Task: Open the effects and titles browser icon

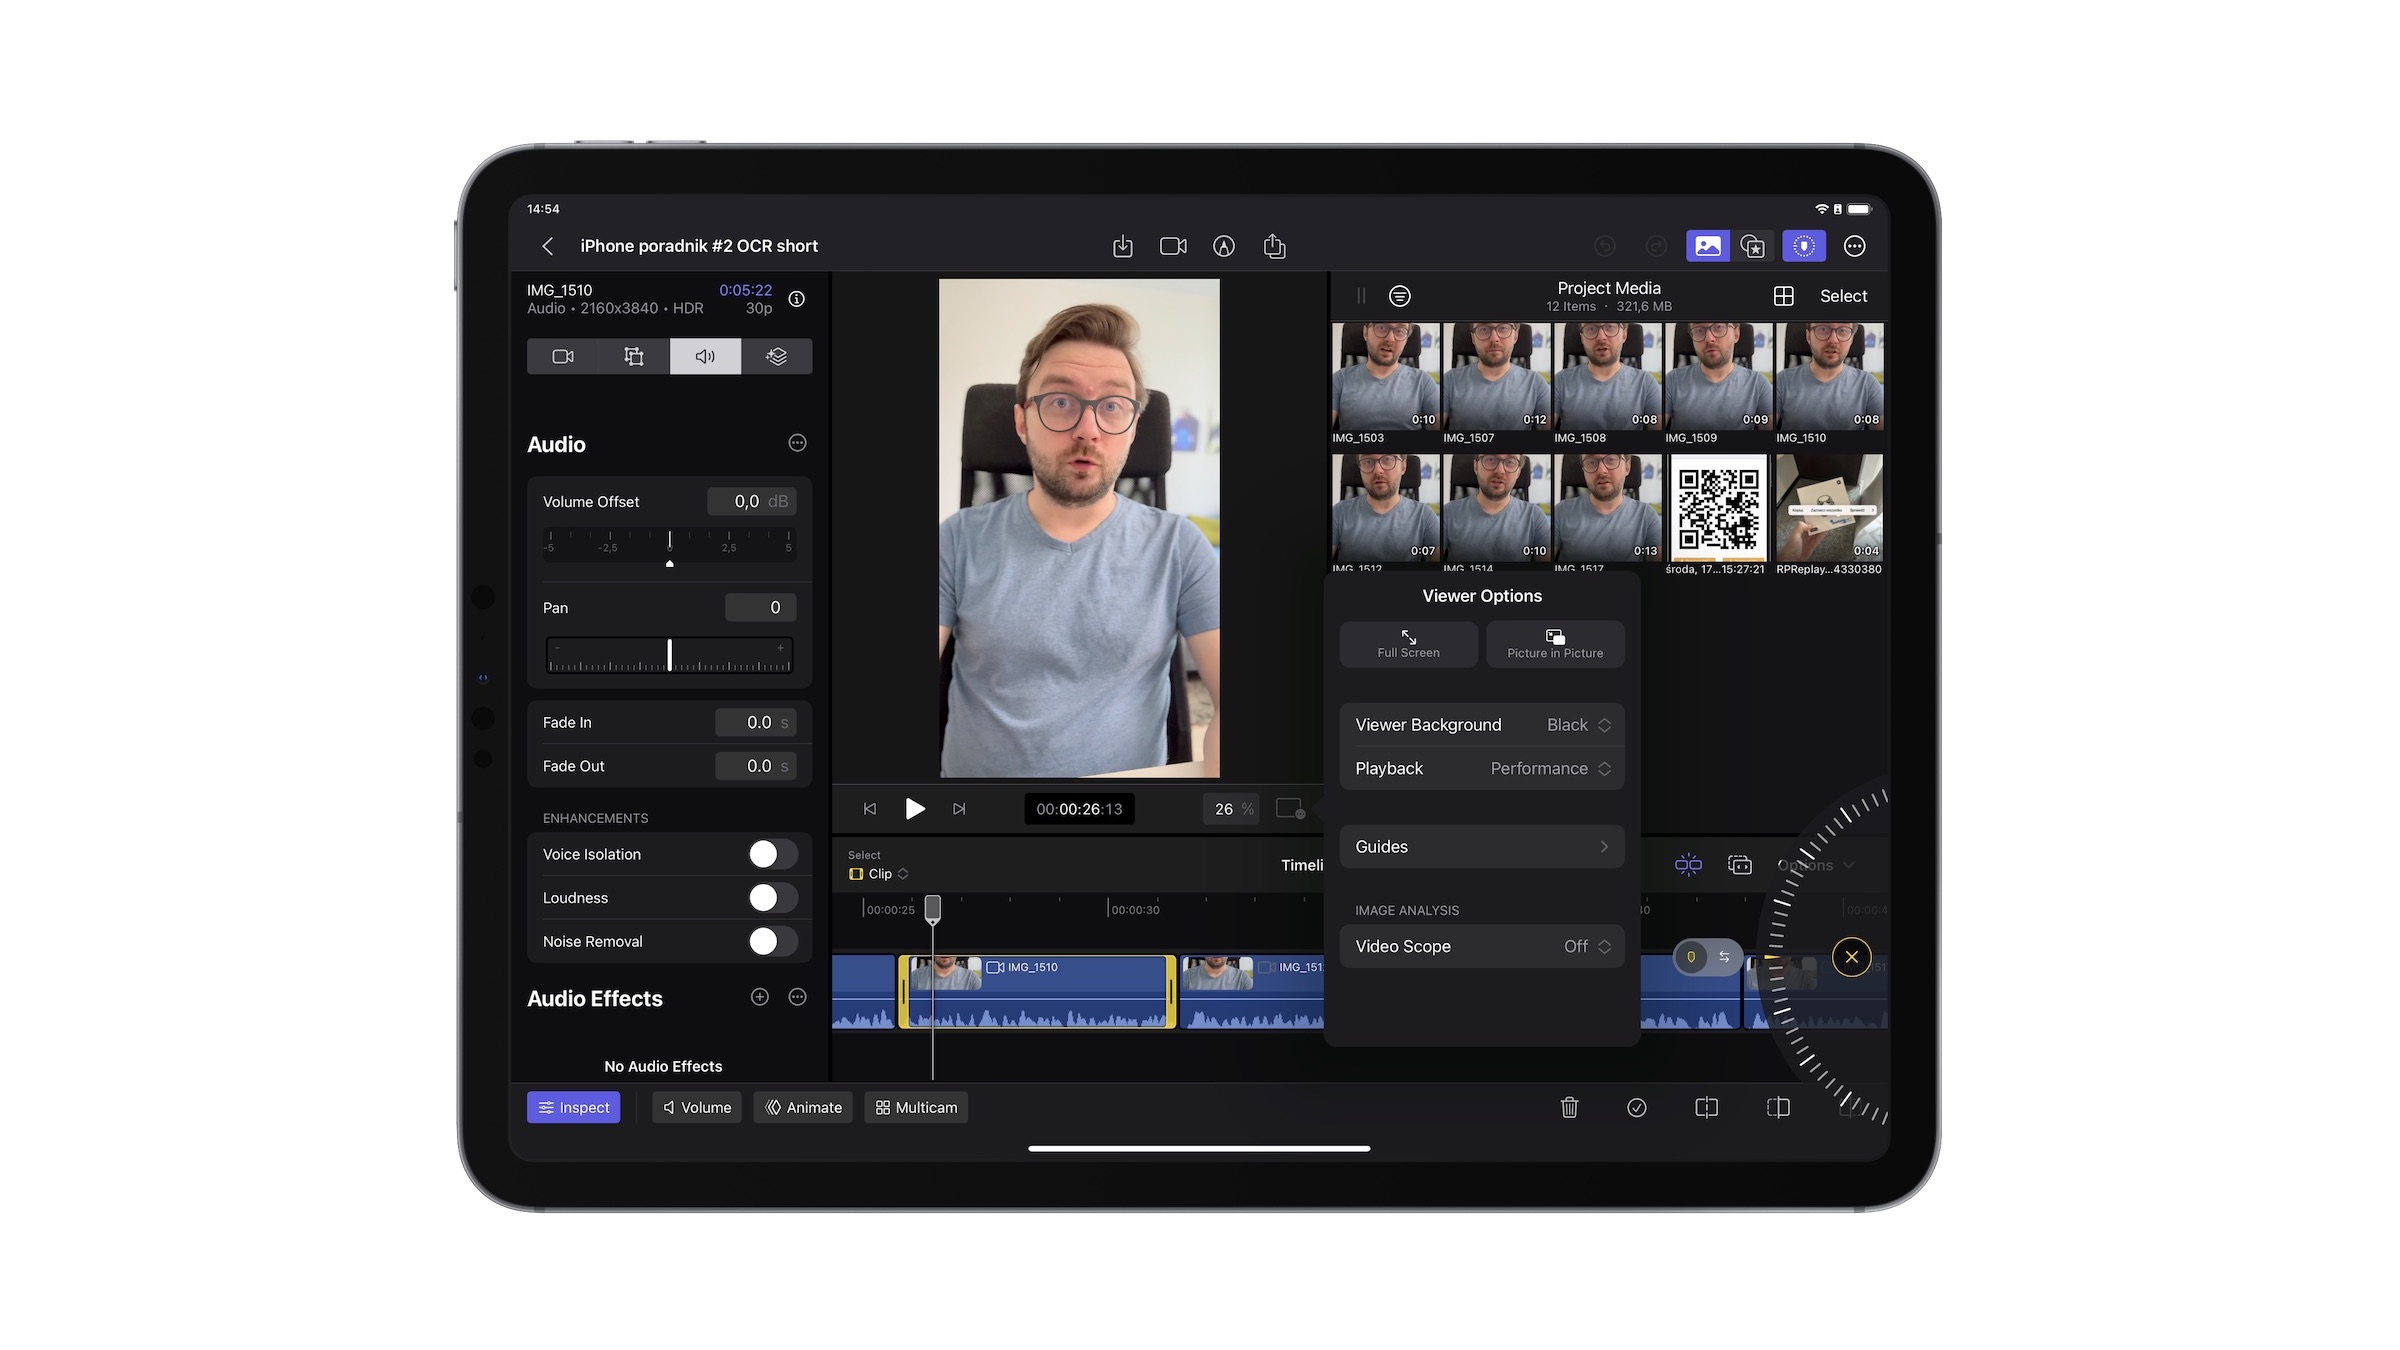Action: pyautogui.click(x=1752, y=246)
